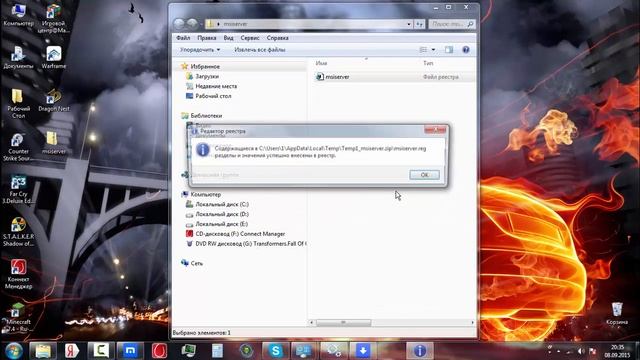
Task: Open Загрузки in the navigation pane
Action: pyautogui.click(x=207, y=76)
